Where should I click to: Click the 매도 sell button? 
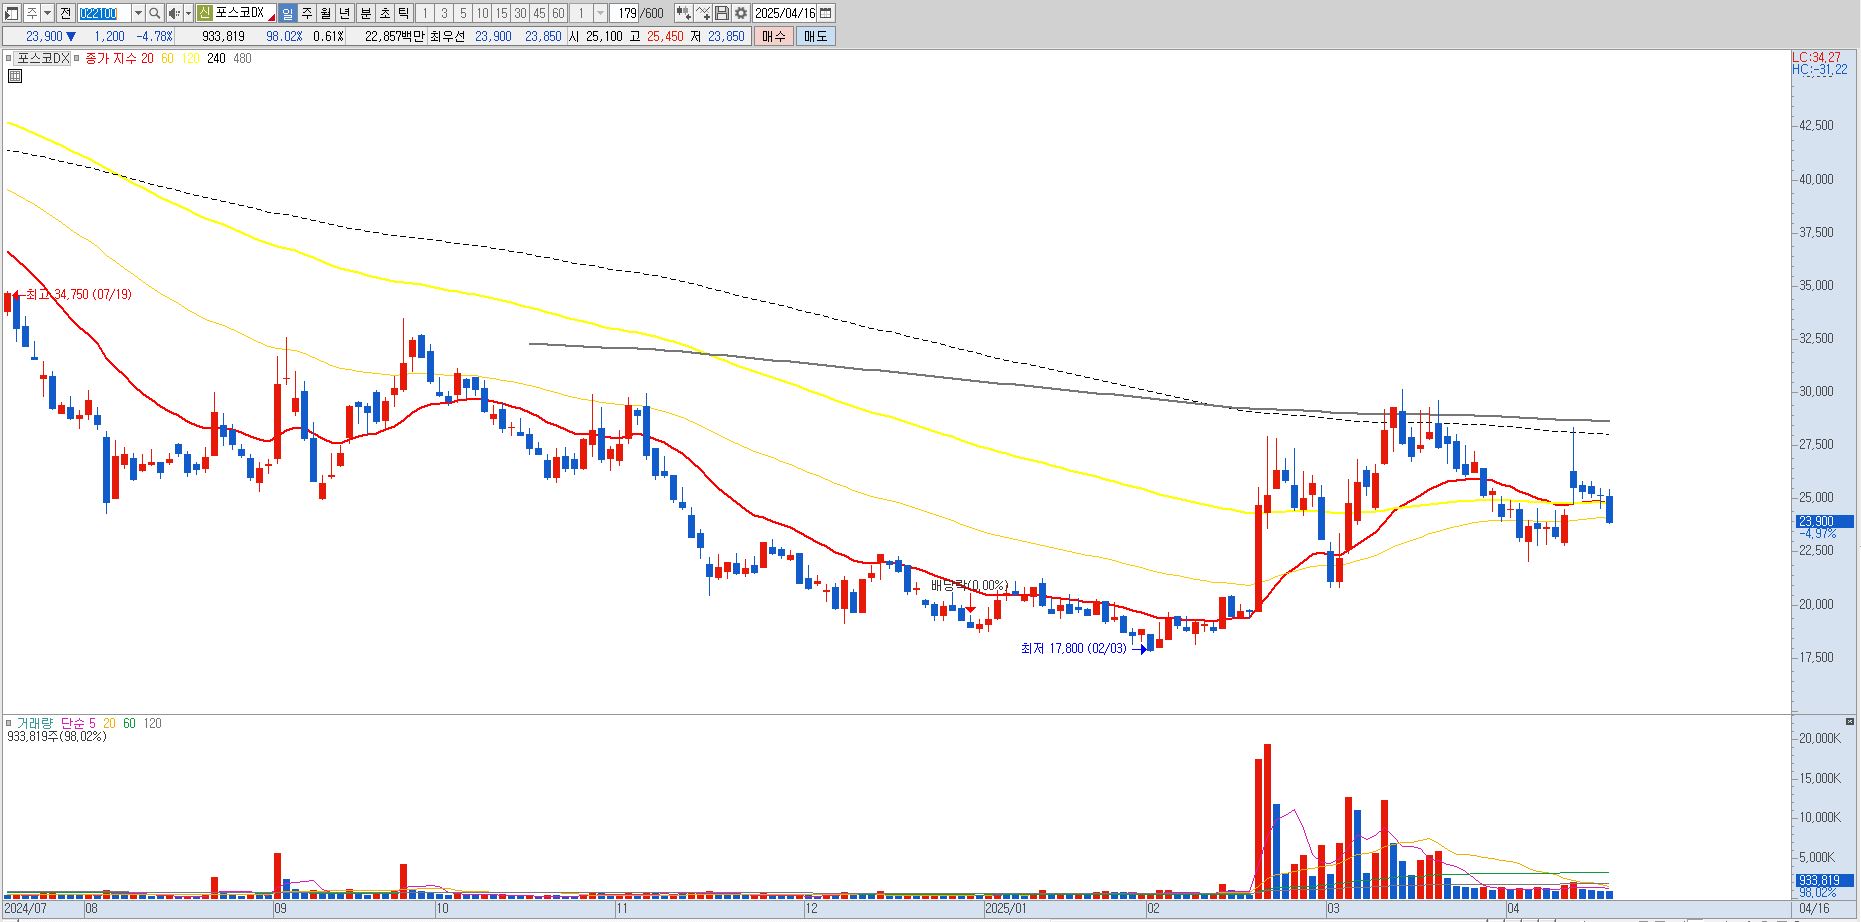(x=815, y=36)
